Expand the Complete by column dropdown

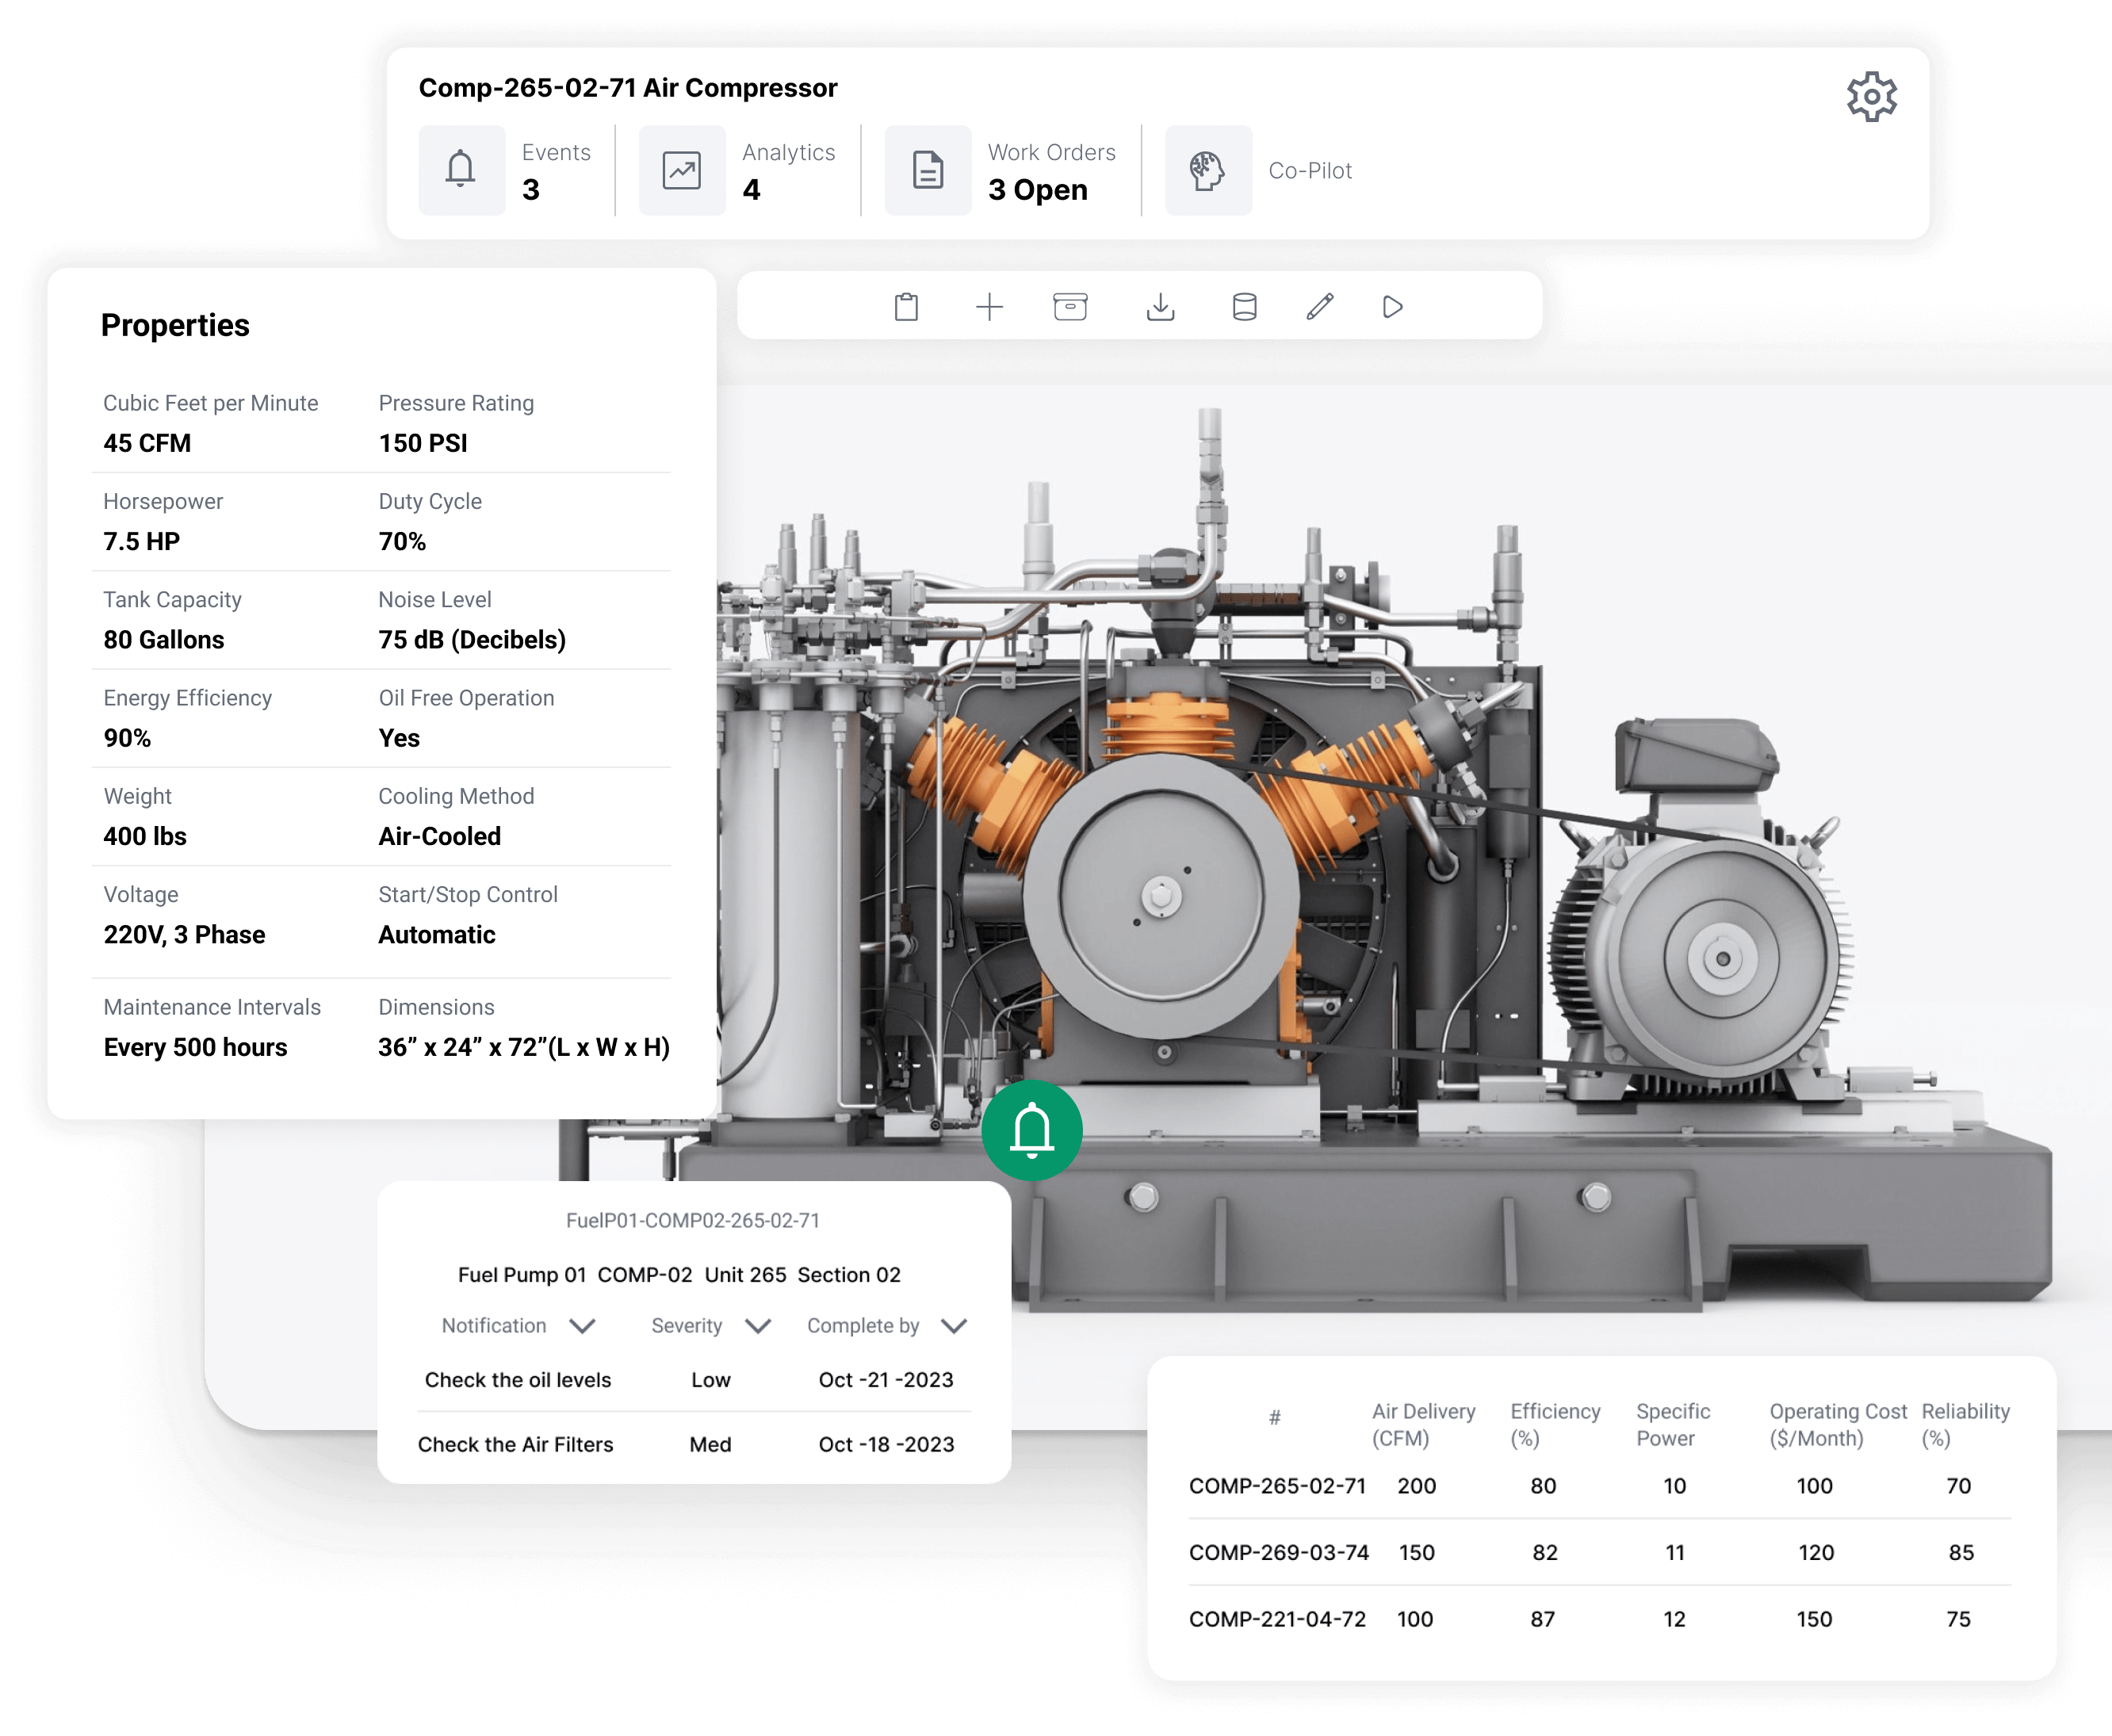pyautogui.click(x=954, y=1325)
